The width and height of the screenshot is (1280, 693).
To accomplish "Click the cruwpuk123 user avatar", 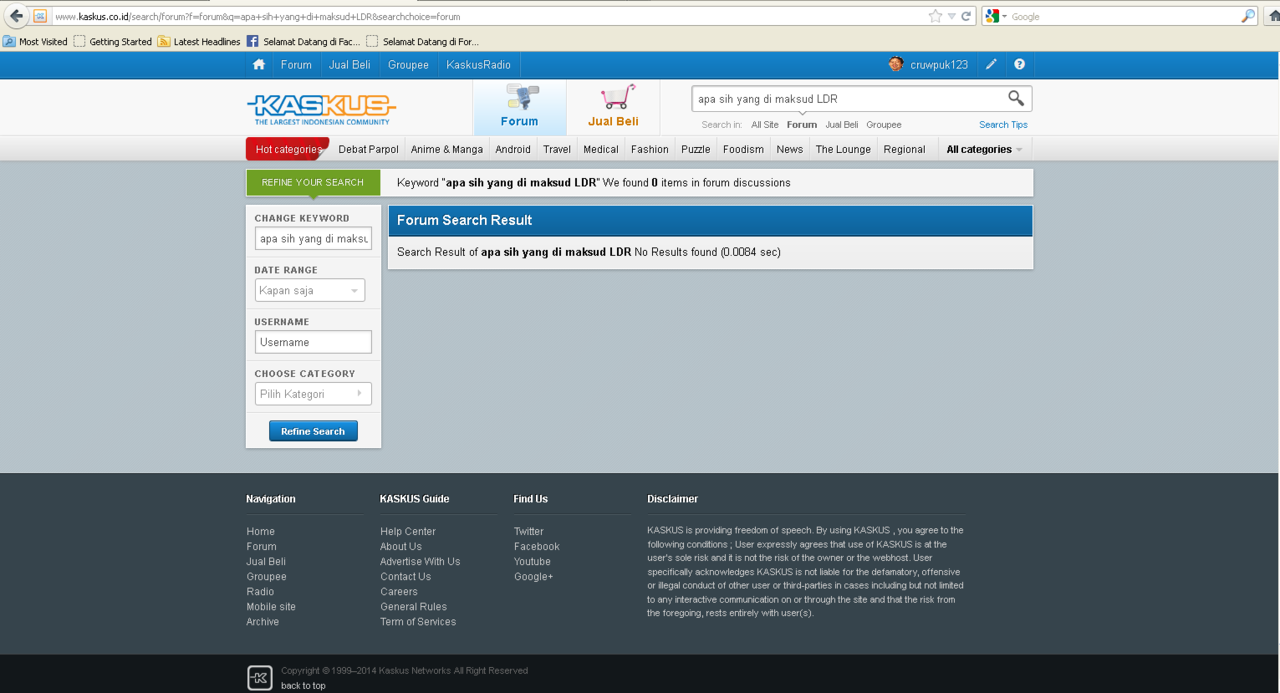I will point(896,64).
